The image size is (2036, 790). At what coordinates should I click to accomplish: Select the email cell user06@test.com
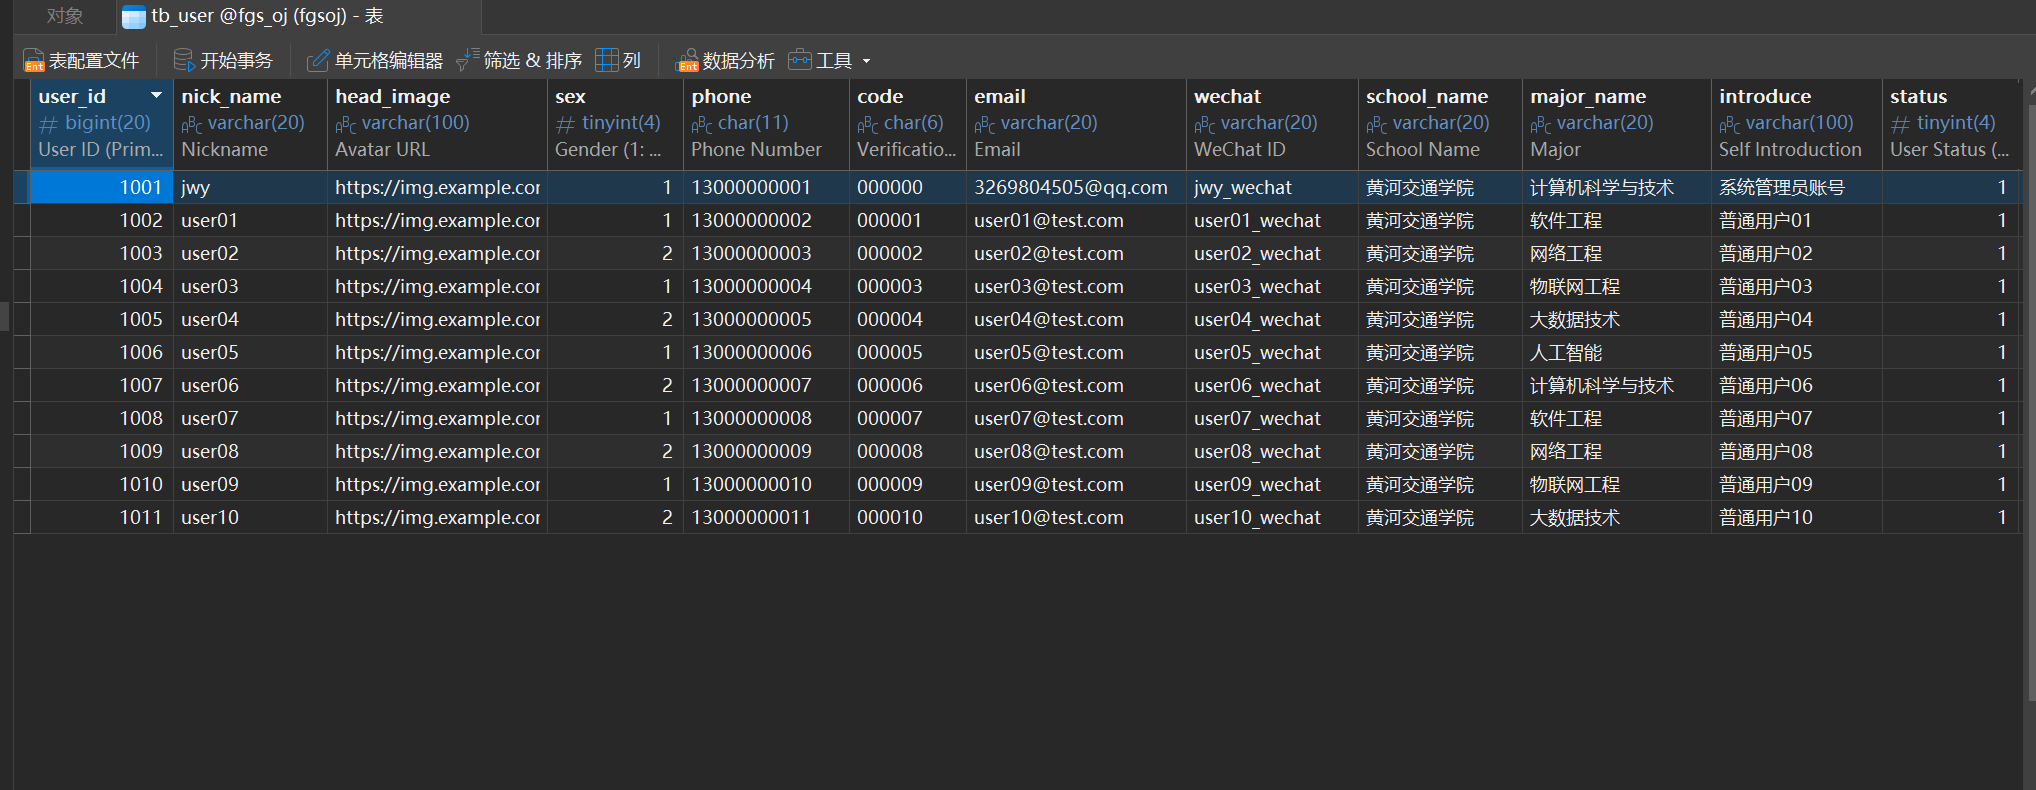click(1076, 386)
